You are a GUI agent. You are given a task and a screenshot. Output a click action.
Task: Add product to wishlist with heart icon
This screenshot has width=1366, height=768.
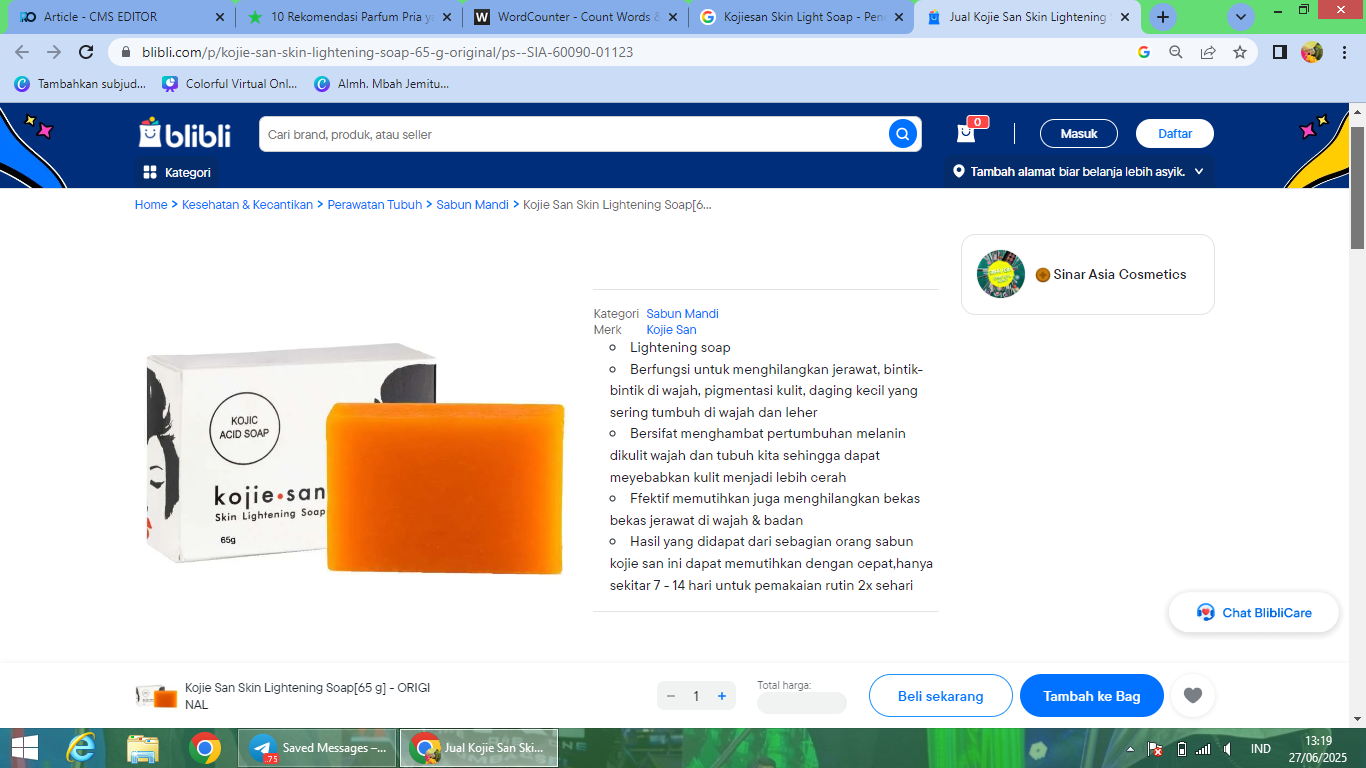pyautogui.click(x=1192, y=696)
